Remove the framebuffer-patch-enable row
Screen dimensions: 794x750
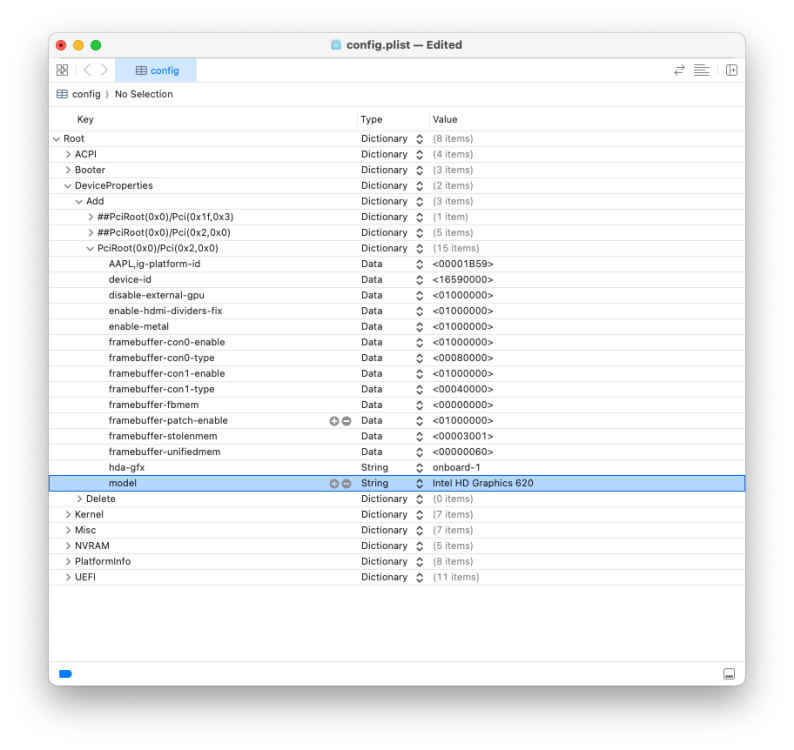tap(346, 421)
